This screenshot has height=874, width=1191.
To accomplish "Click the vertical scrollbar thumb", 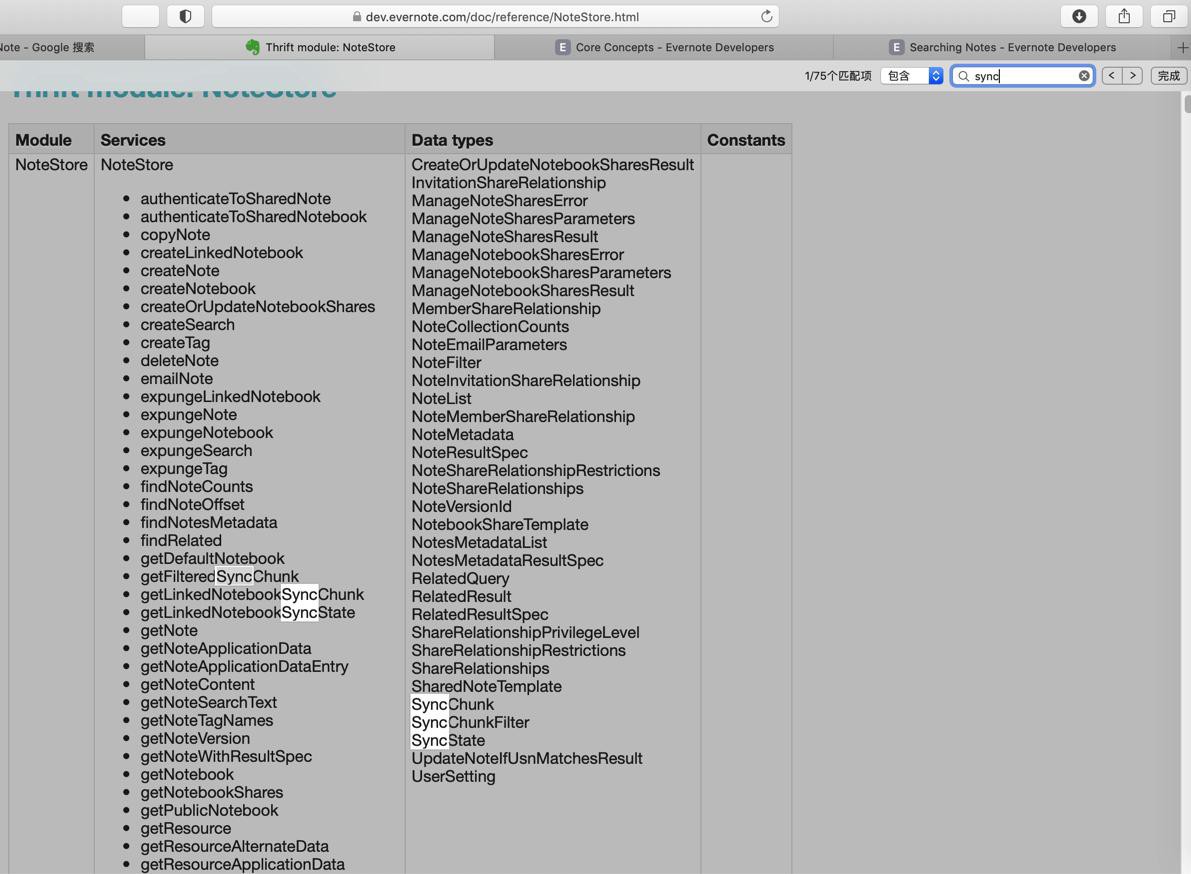I will 1186,103.
